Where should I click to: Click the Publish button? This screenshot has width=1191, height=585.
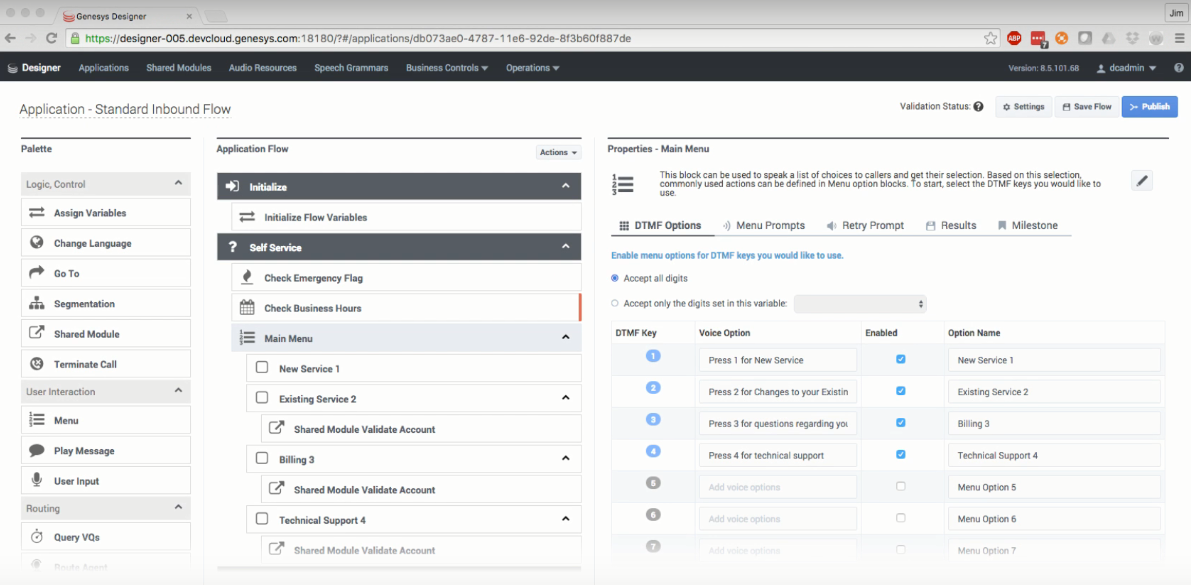tap(1149, 107)
